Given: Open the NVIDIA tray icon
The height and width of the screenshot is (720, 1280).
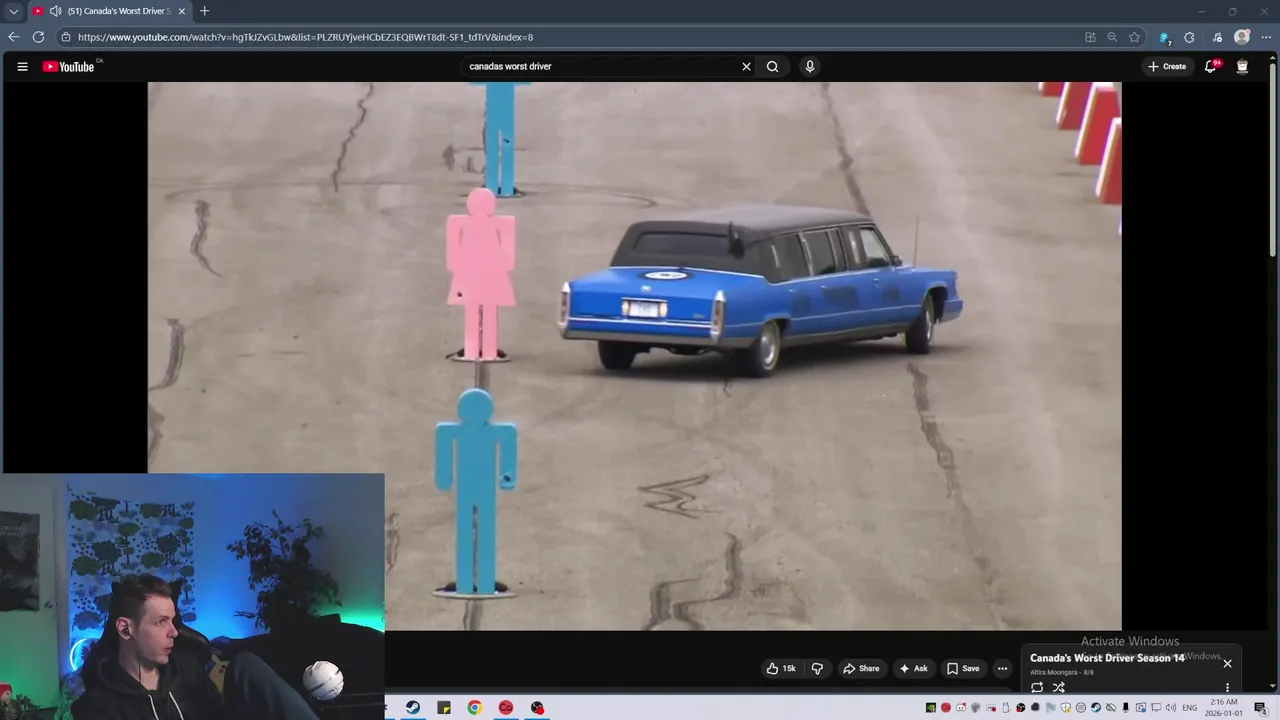Looking at the screenshot, I should (930, 708).
